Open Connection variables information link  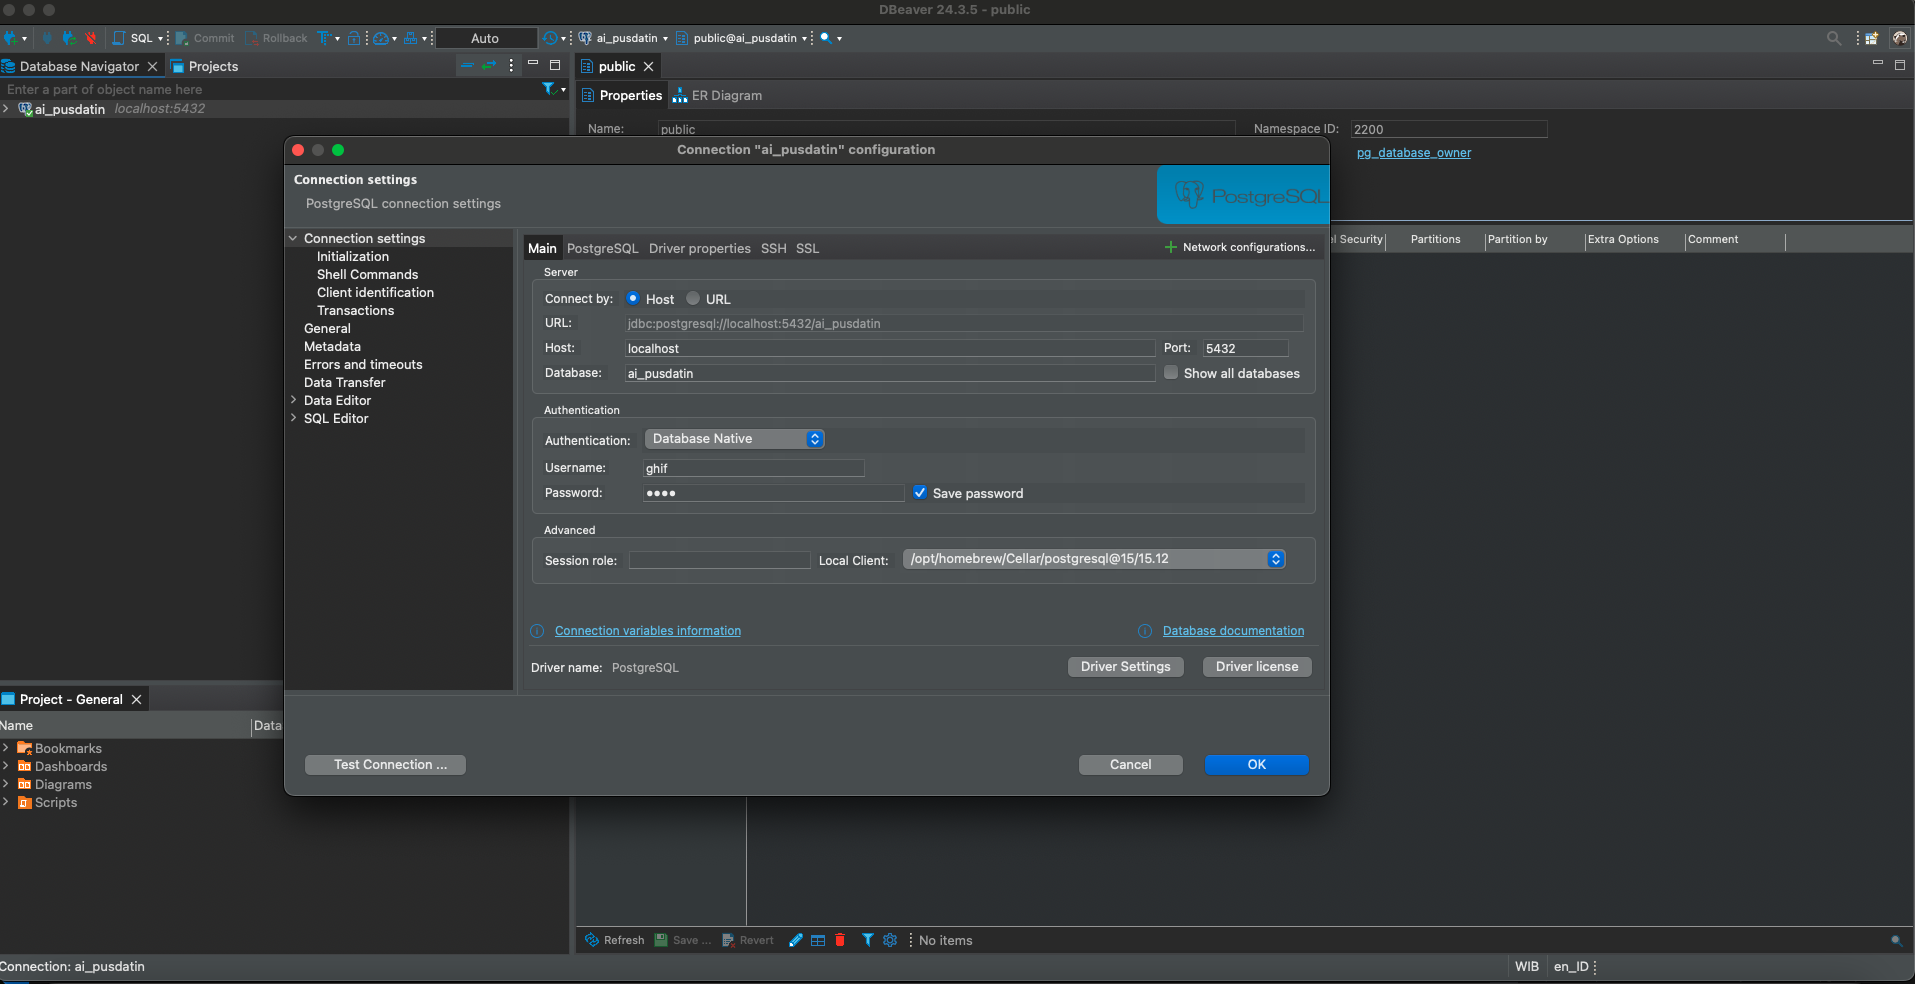648,631
